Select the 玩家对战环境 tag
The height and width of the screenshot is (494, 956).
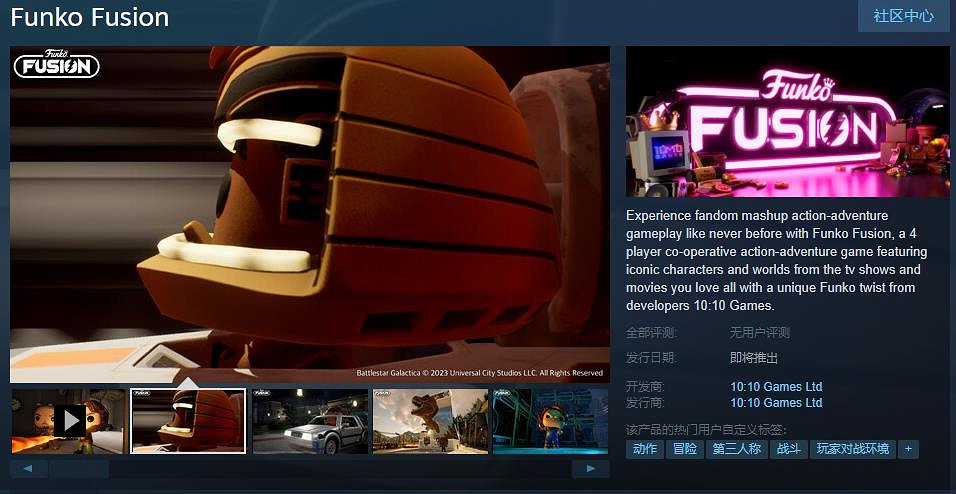[852, 449]
